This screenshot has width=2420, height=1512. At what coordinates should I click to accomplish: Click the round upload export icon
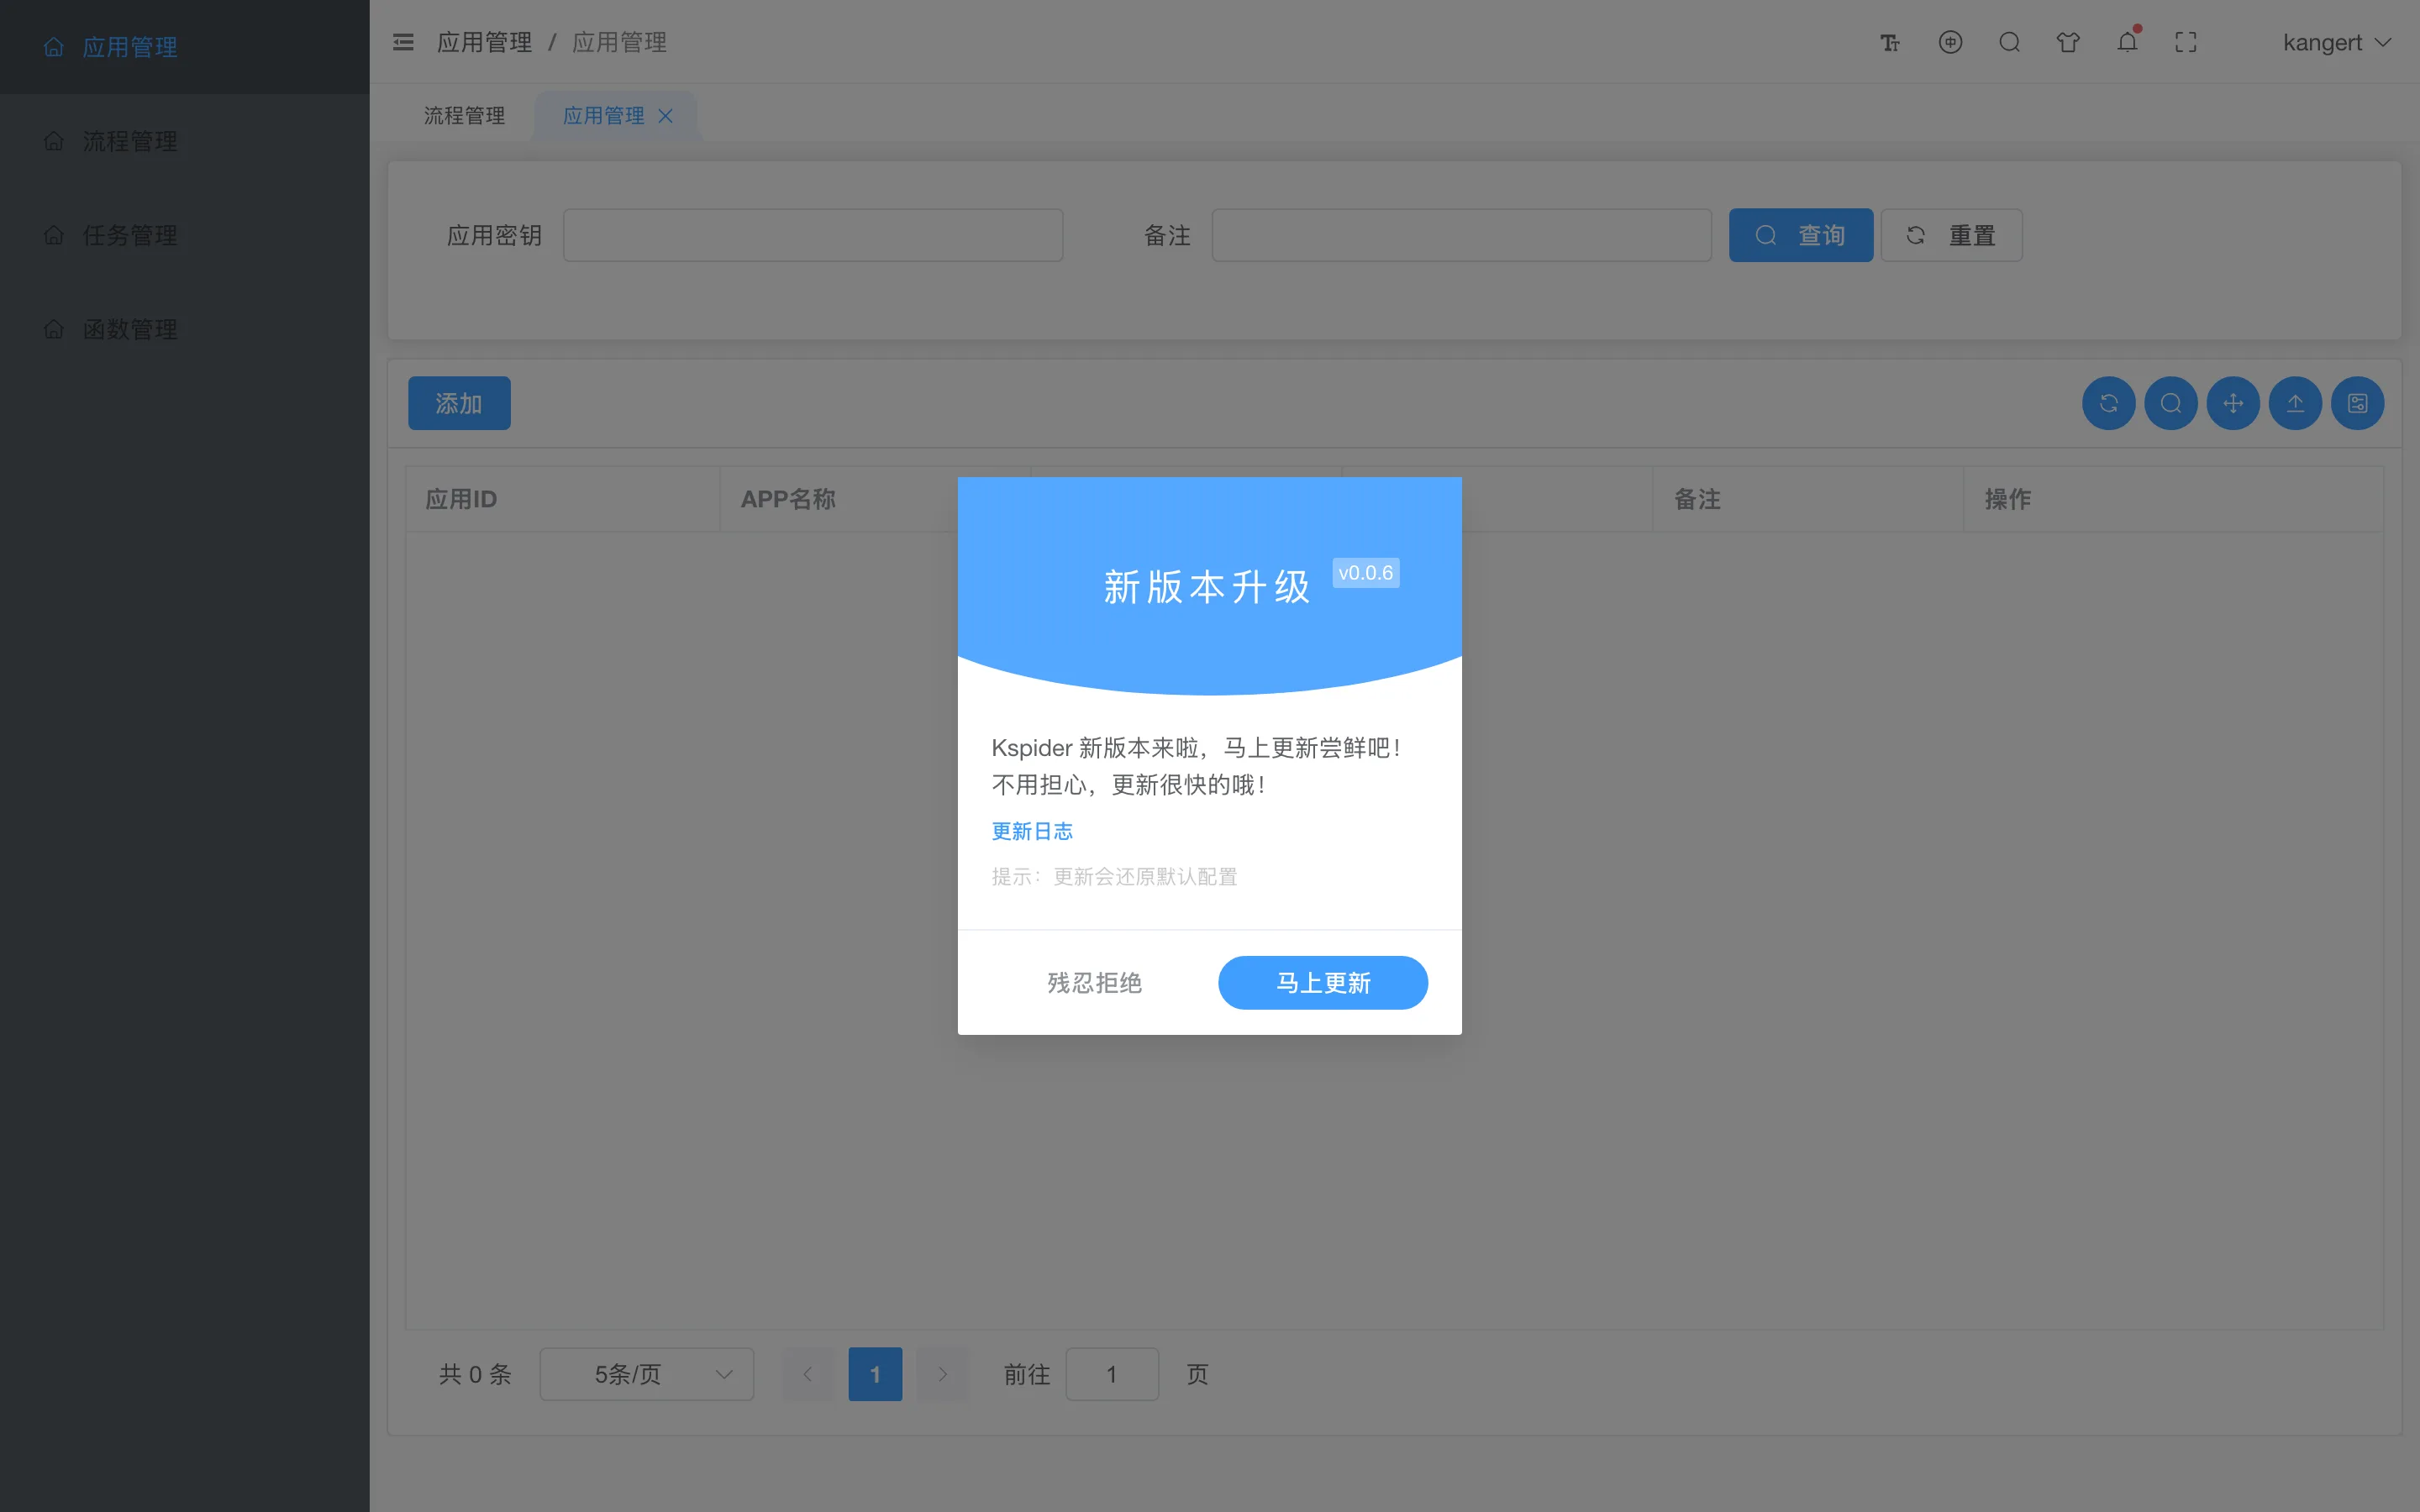coord(2295,403)
